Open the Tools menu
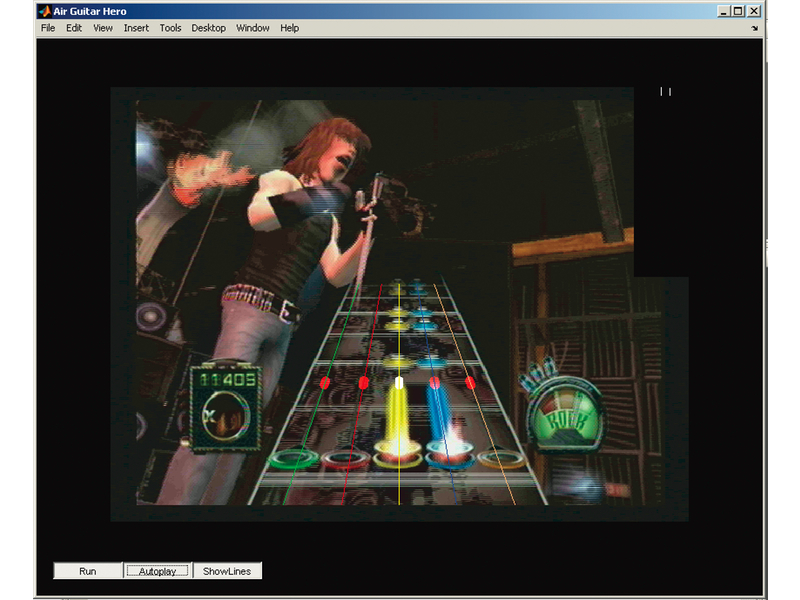Screen dimensions: 800x600 pyautogui.click(x=170, y=28)
